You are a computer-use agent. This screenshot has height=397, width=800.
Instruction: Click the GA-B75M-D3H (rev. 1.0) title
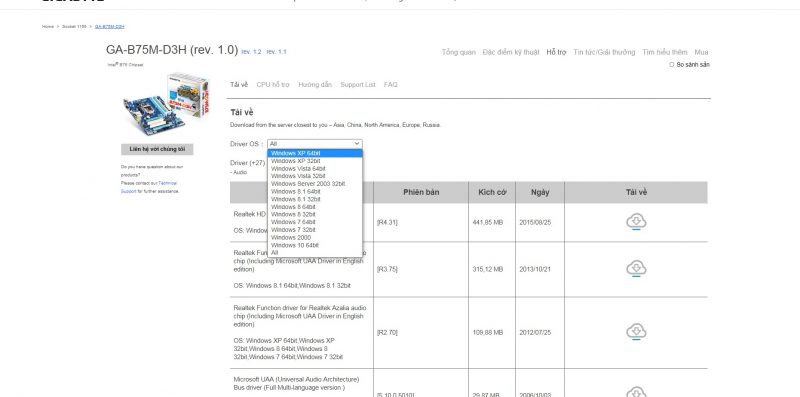pyautogui.click(x=172, y=50)
